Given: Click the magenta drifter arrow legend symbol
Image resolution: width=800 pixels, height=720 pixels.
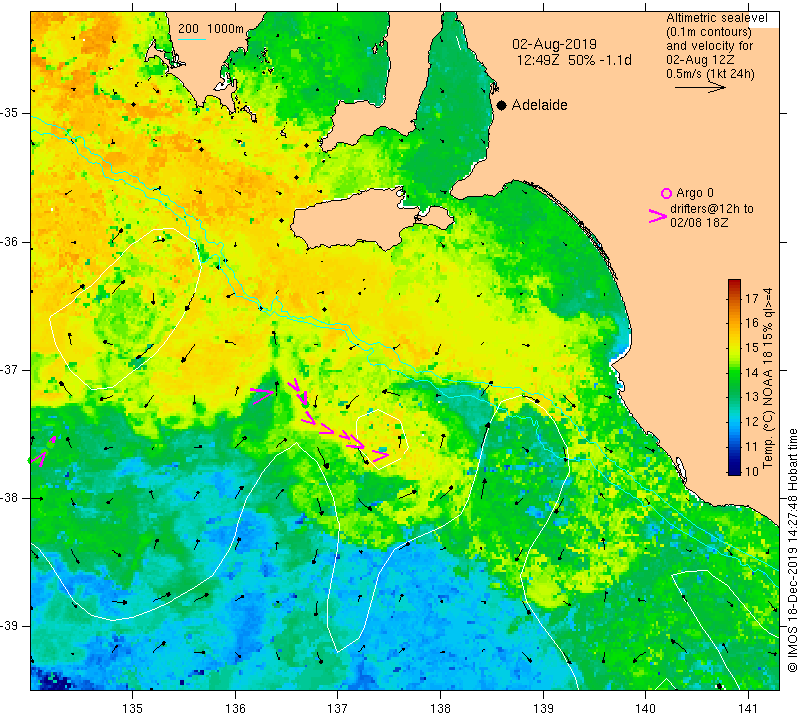Looking at the screenshot, I should point(658,216).
